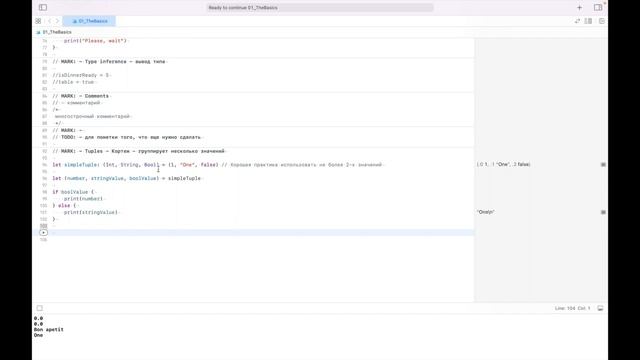This screenshot has width=640, height=360.
Task: Enable code review arrows icon
Action: pyautogui.click(x=577, y=21)
